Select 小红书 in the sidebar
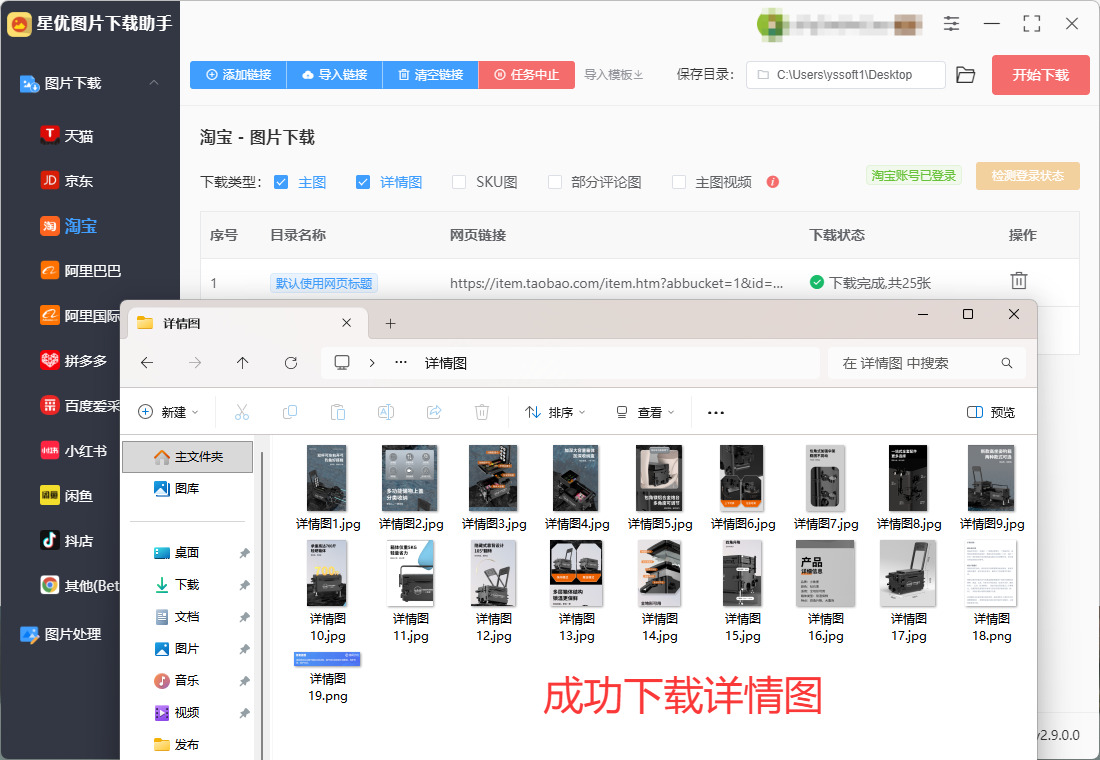Screen dimensions: 1100x760 [74, 451]
